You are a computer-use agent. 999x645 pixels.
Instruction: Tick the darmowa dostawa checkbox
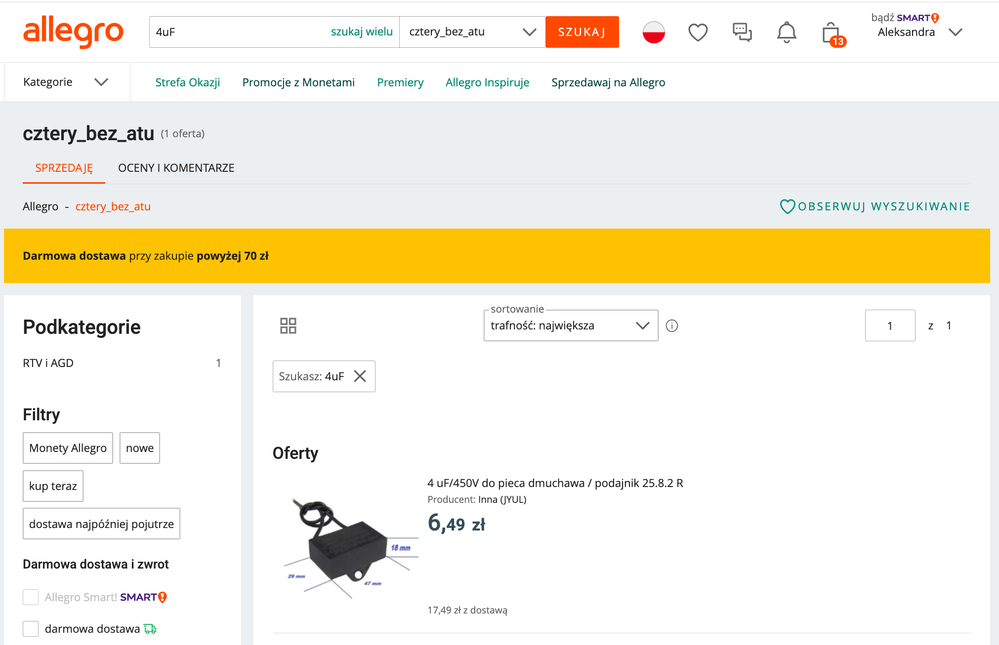pyautogui.click(x=31, y=628)
